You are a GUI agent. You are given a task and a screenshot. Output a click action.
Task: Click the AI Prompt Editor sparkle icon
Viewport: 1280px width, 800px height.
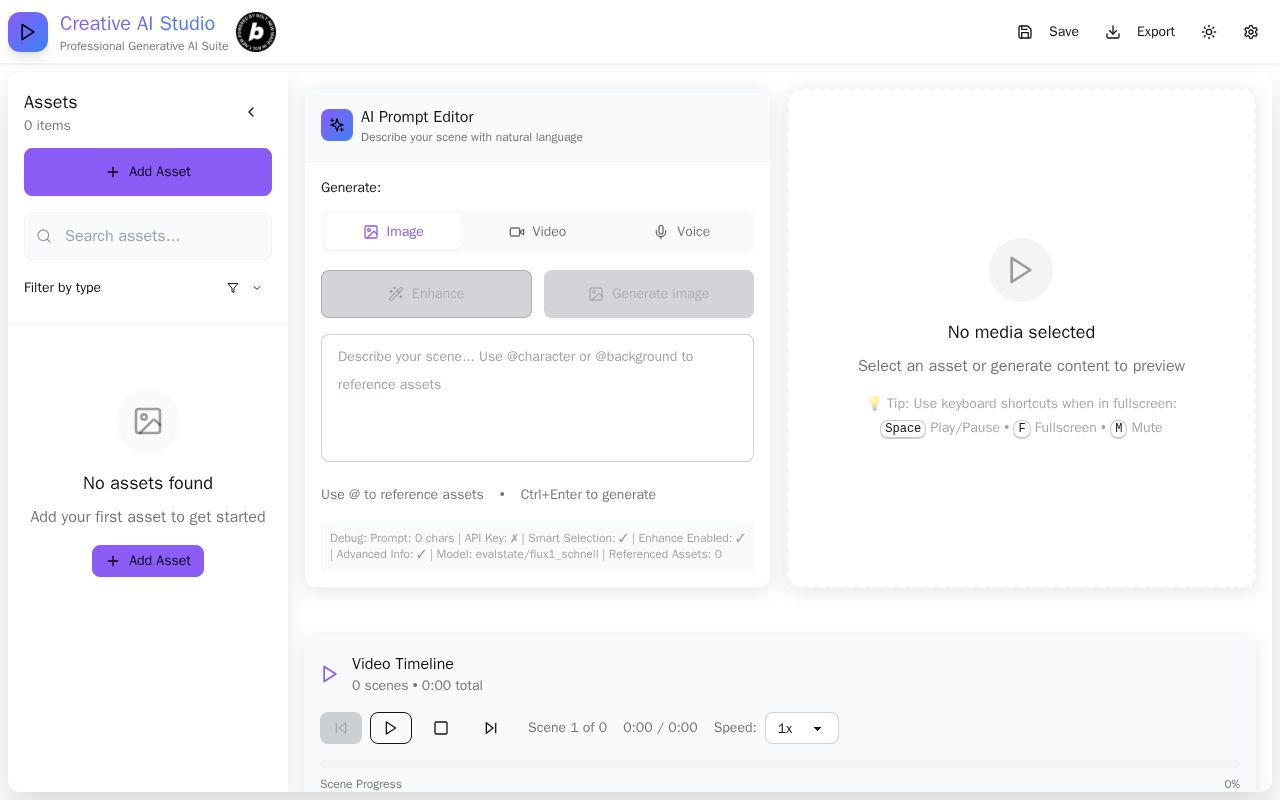337,125
